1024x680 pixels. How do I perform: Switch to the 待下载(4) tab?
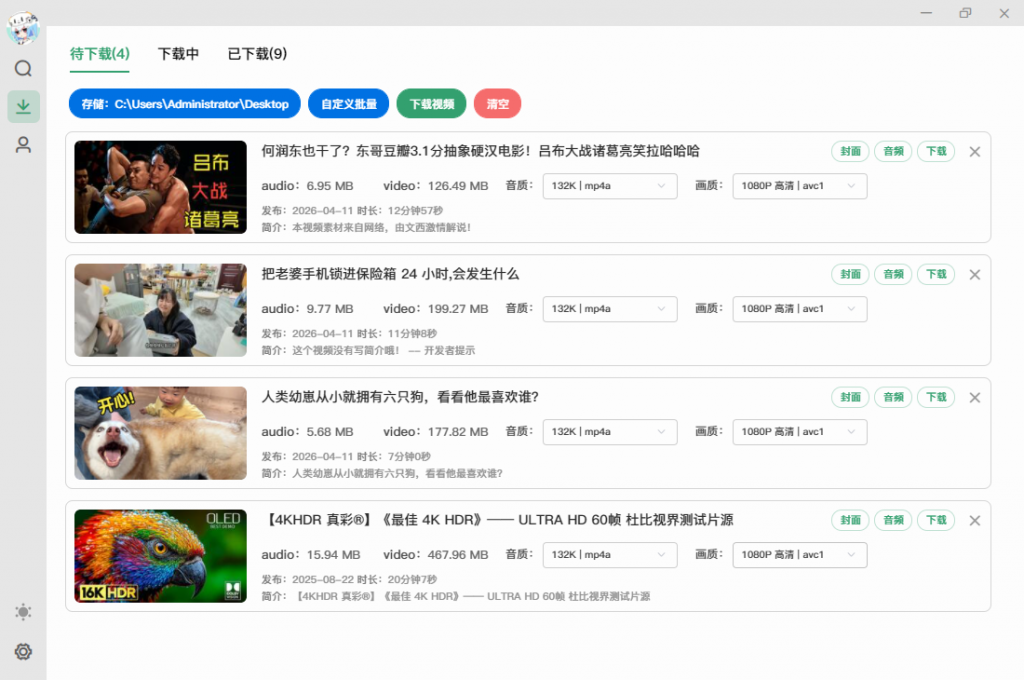point(100,54)
